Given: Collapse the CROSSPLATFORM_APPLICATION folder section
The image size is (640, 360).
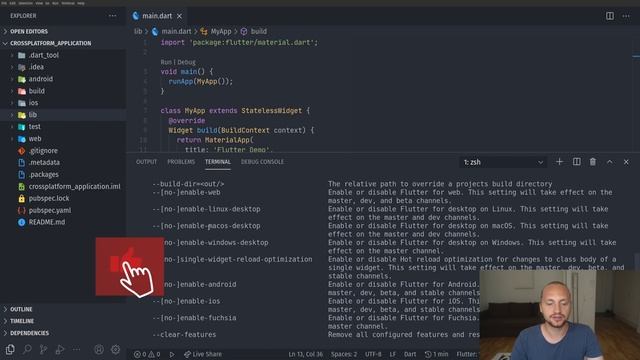Looking at the screenshot, I should coord(63,43).
